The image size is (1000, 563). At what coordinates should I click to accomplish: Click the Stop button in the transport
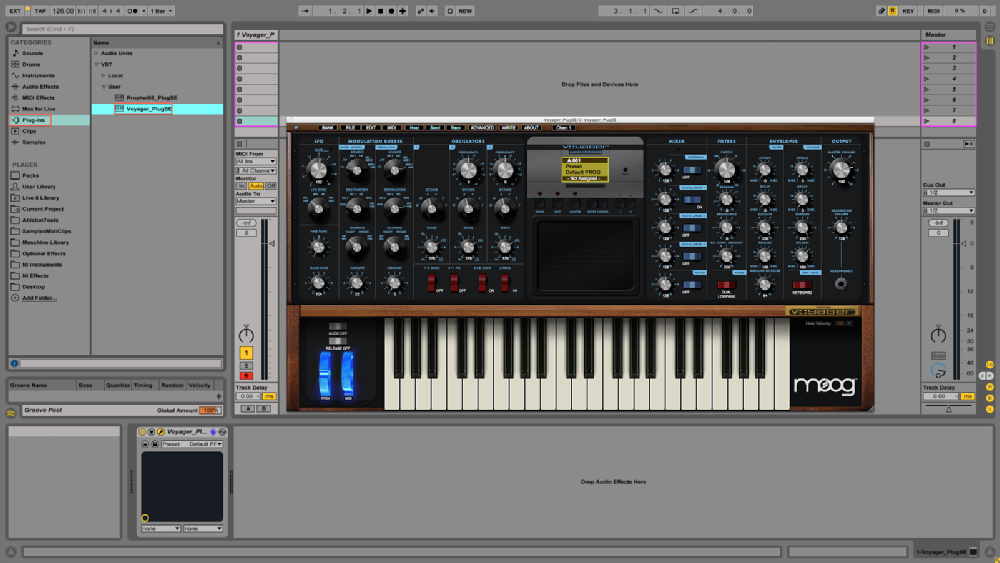(x=379, y=10)
